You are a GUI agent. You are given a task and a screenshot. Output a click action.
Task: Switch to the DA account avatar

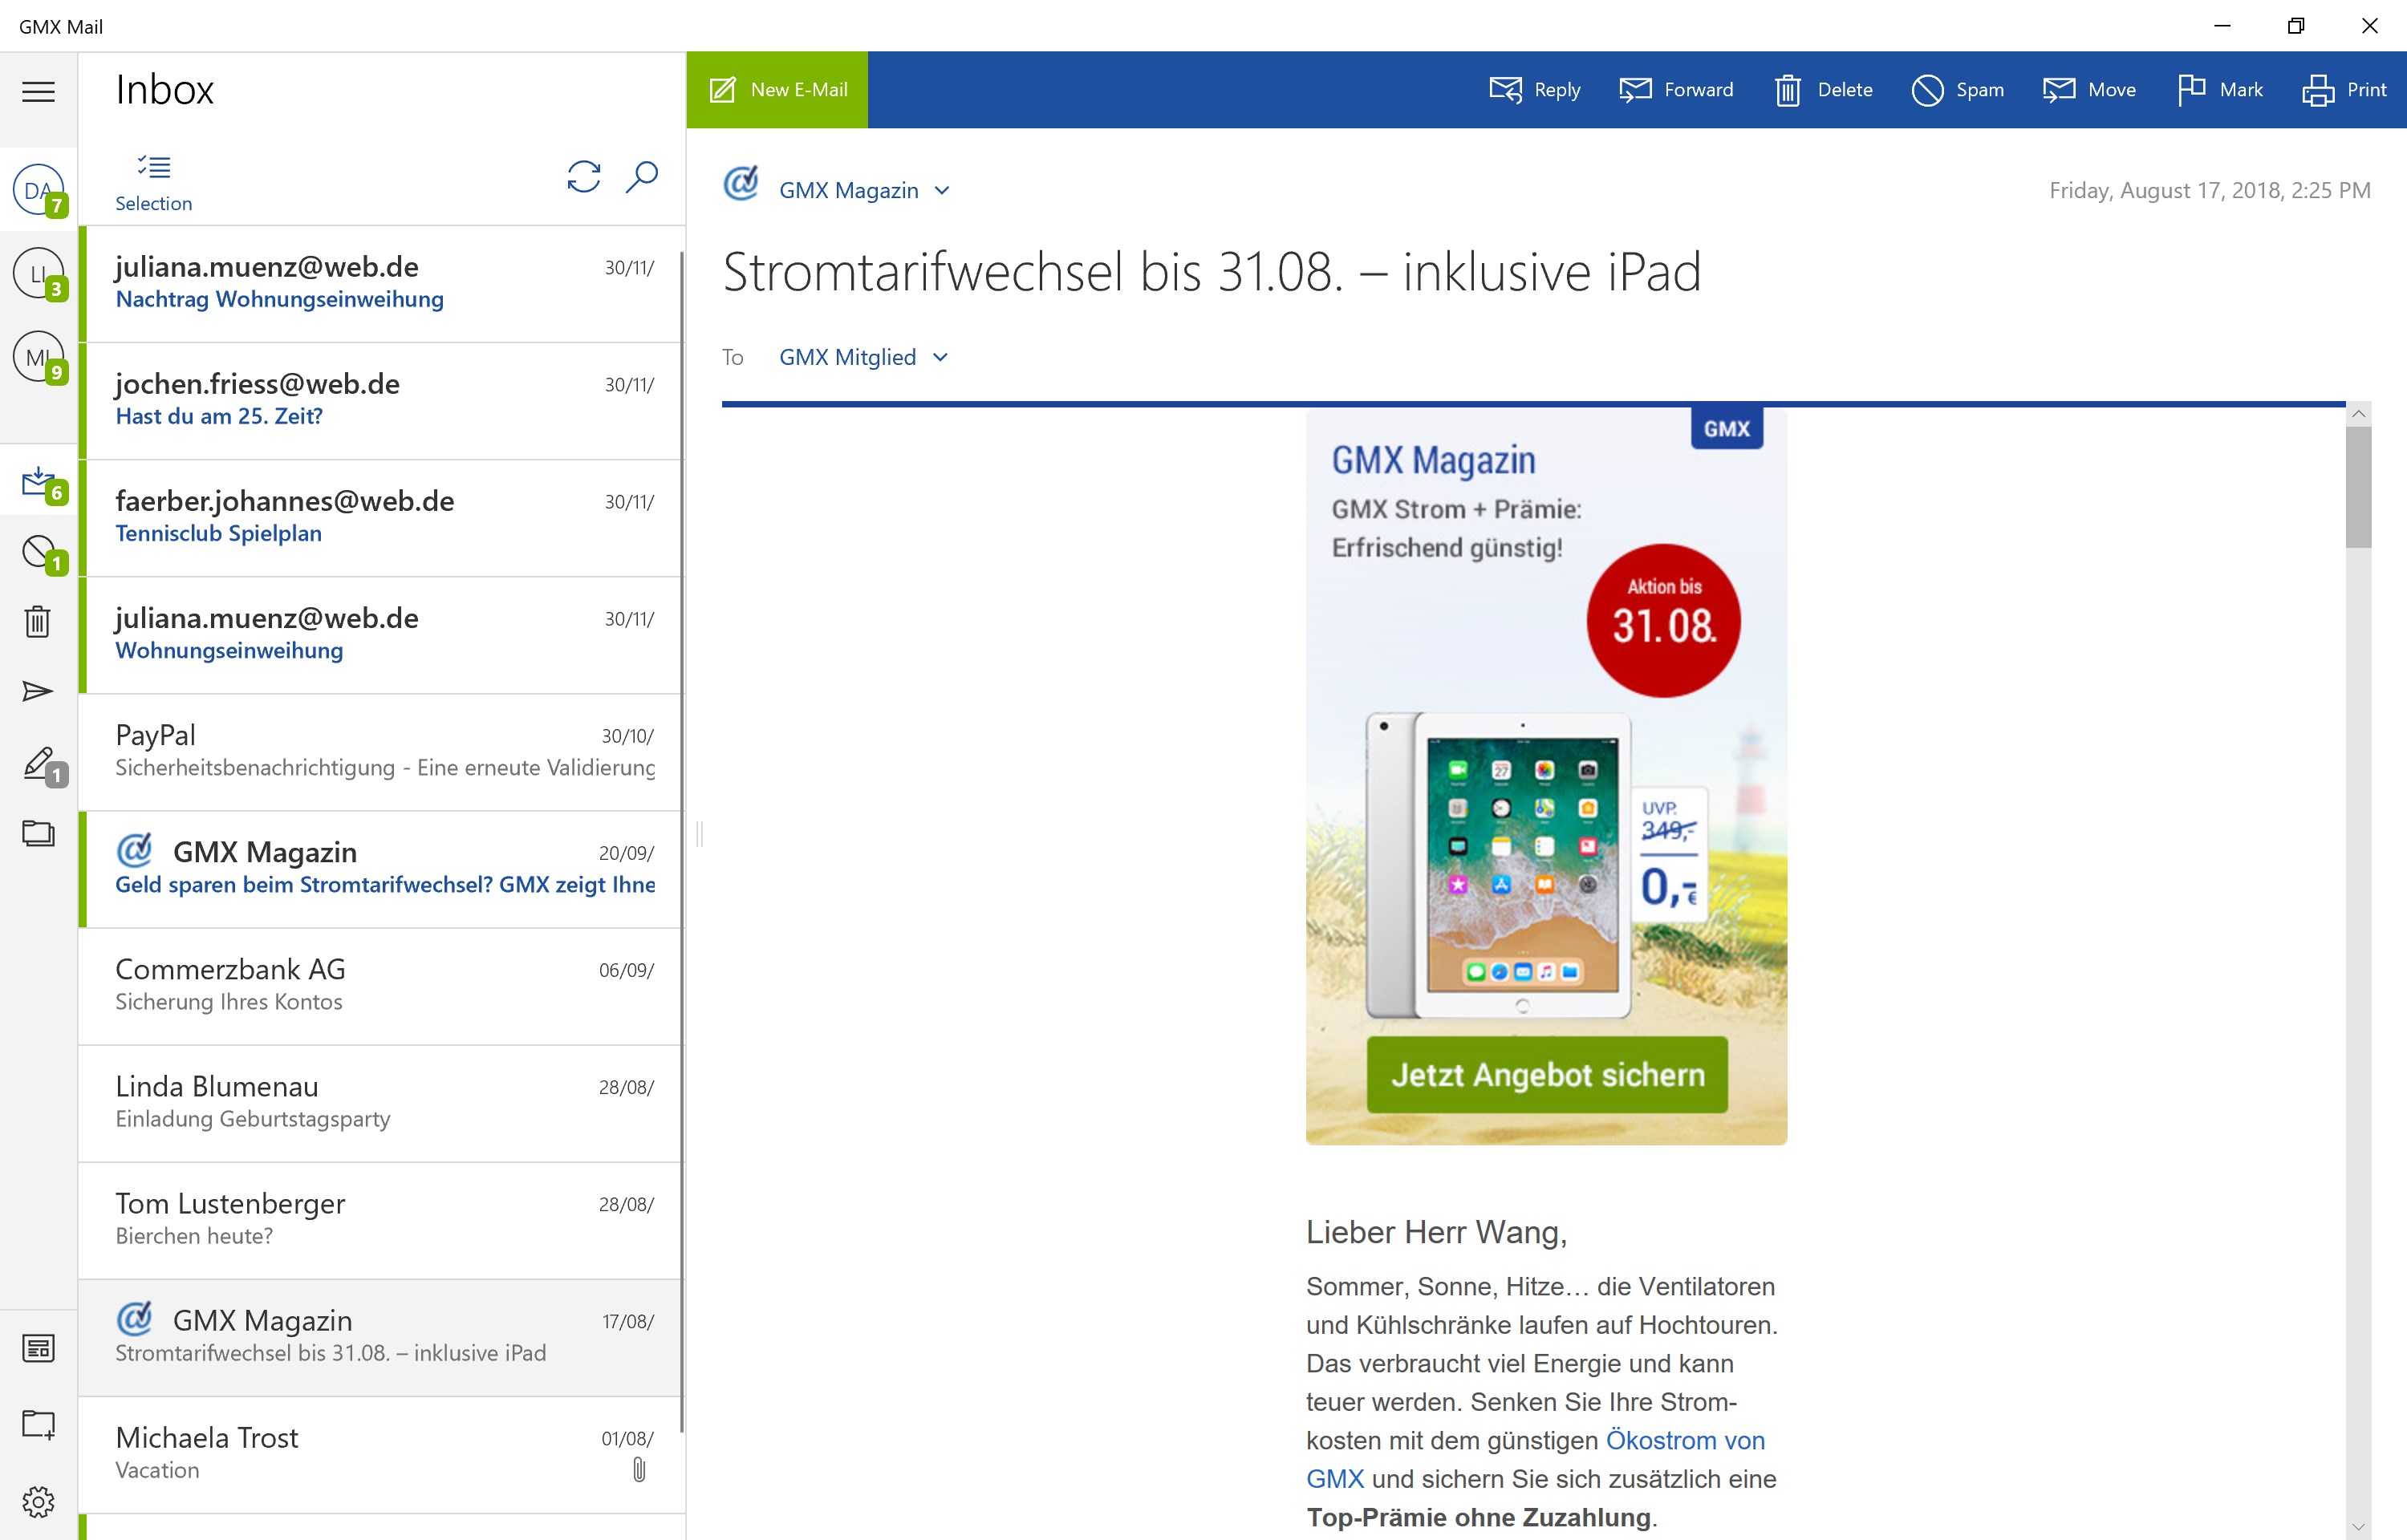tap(38, 190)
